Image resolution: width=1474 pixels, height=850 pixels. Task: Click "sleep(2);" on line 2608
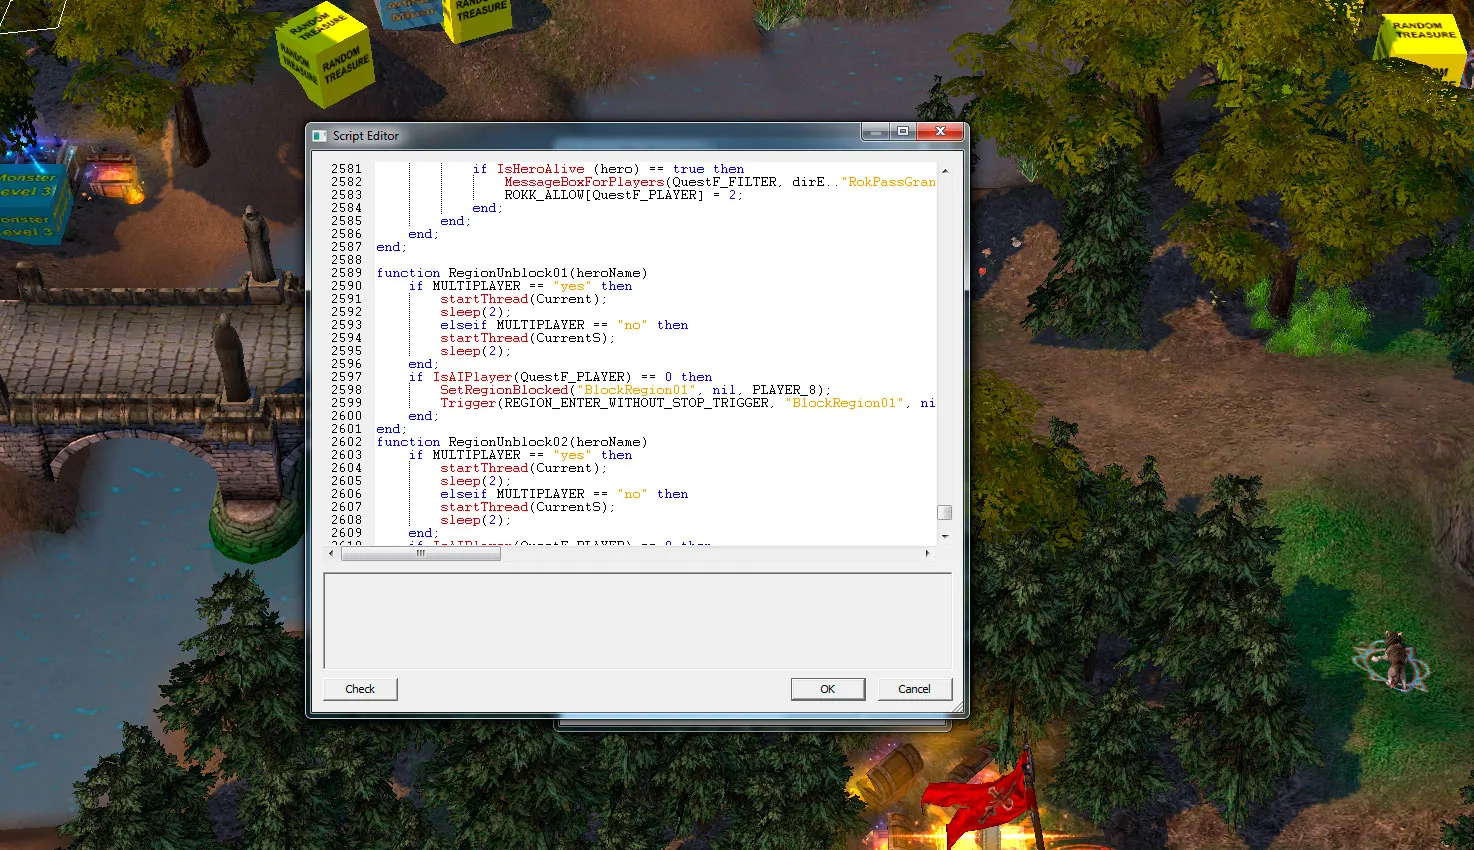[476, 520]
